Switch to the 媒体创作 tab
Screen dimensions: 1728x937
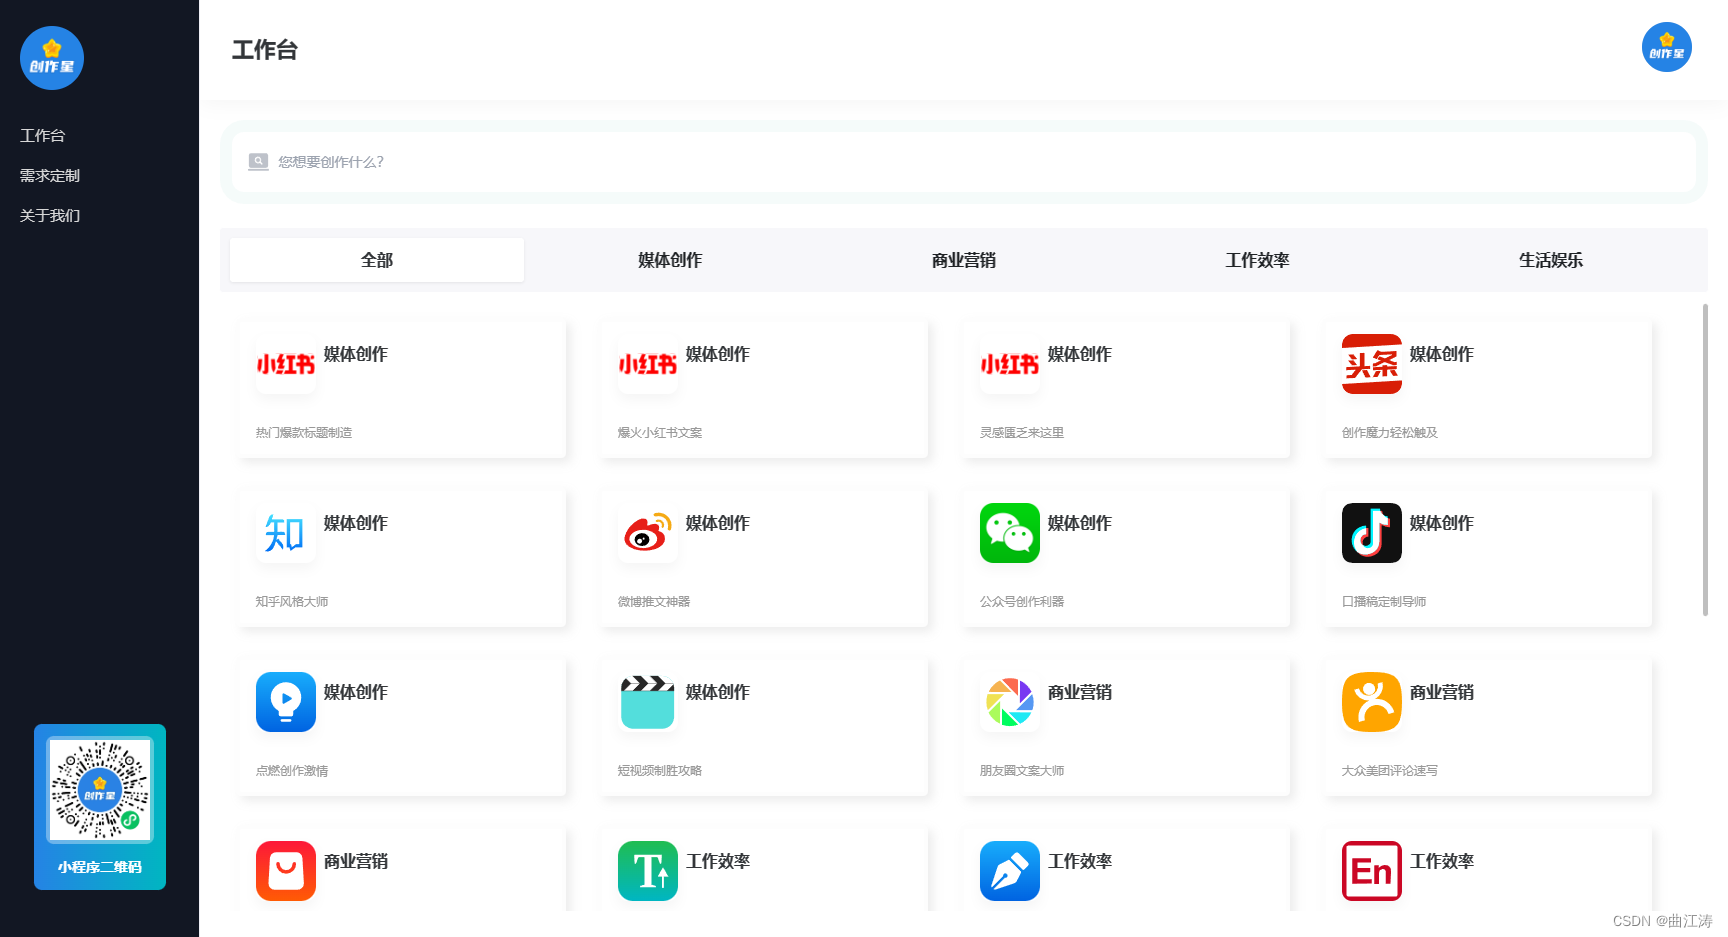[670, 260]
